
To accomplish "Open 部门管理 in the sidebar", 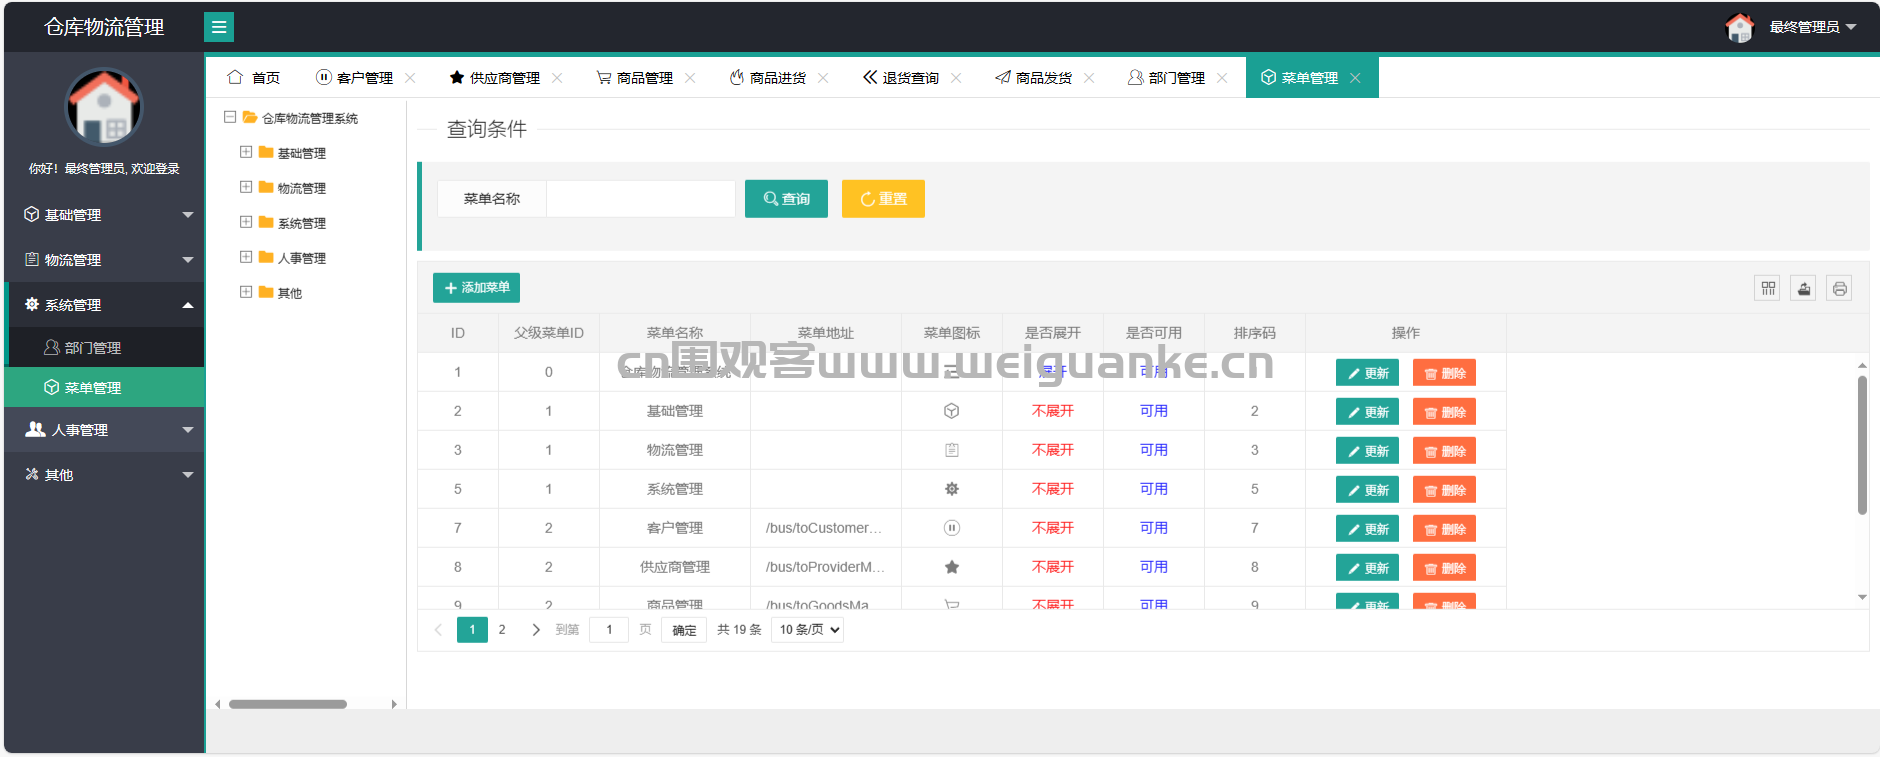I will [104, 348].
